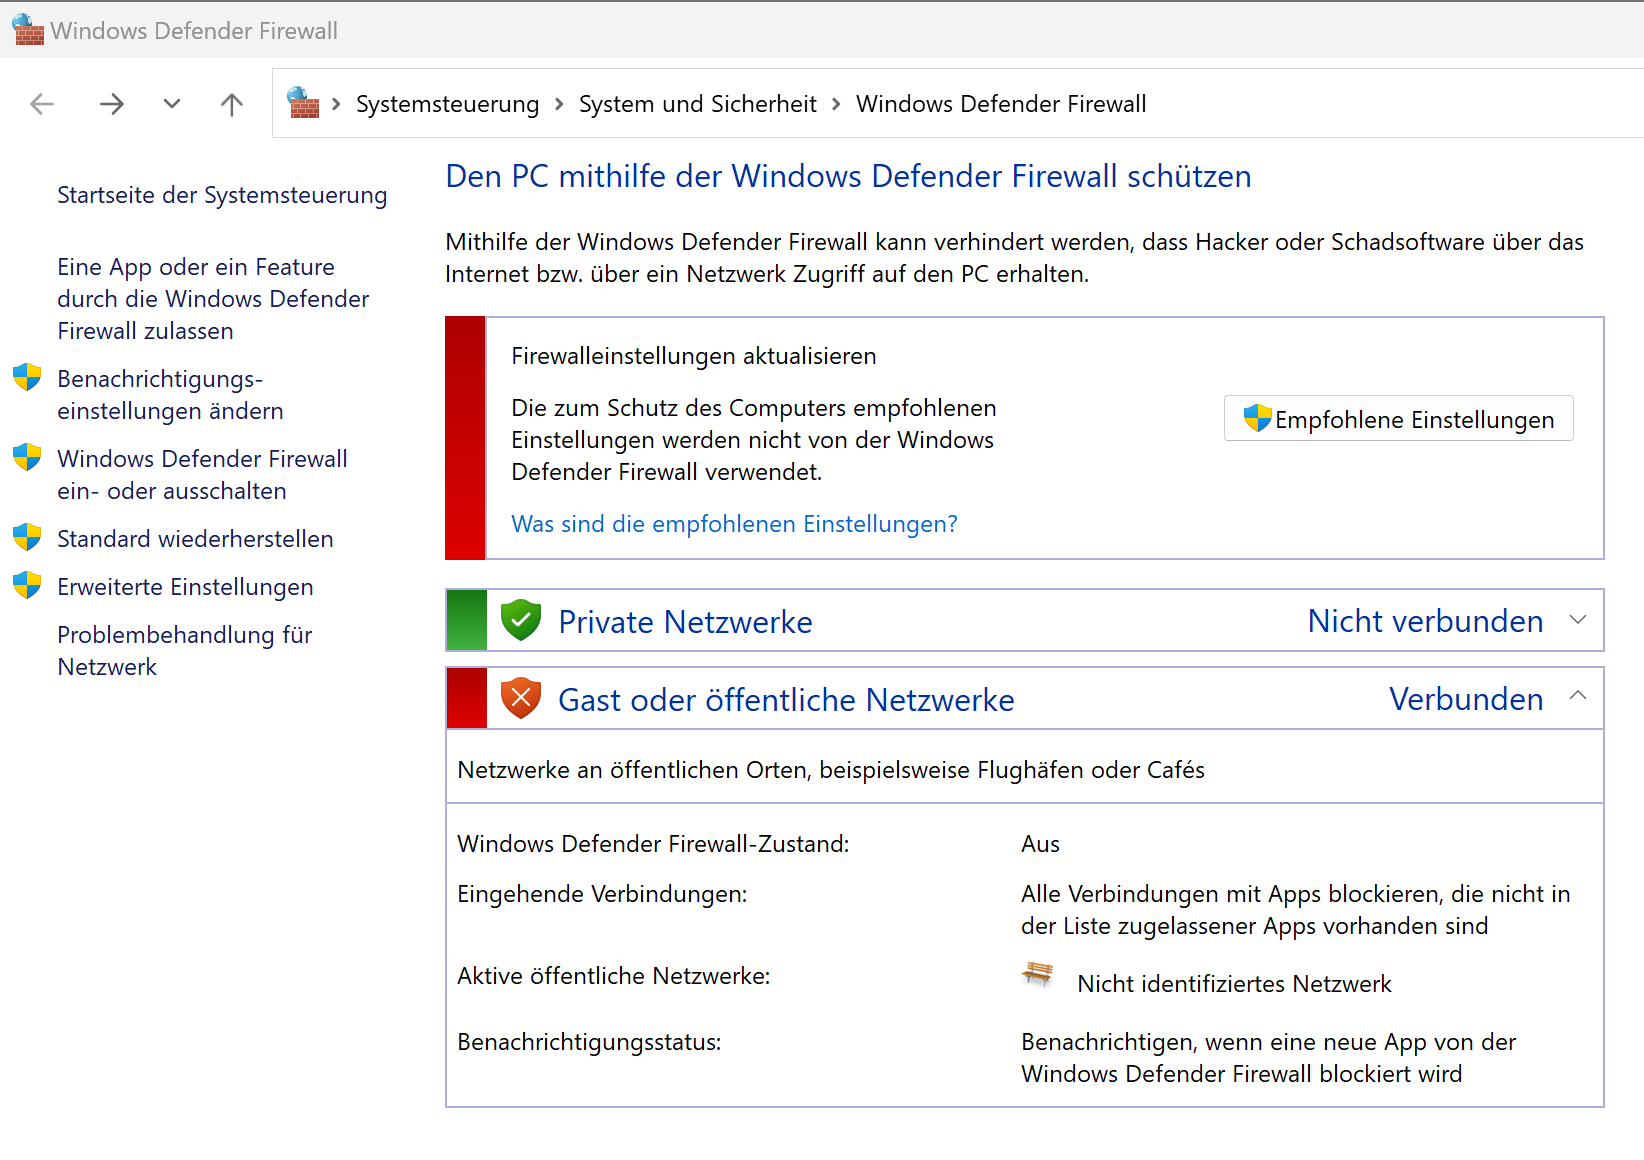Click the shield icon beside Erweiterte Einstellungen
This screenshot has width=1644, height=1160.
(27, 586)
